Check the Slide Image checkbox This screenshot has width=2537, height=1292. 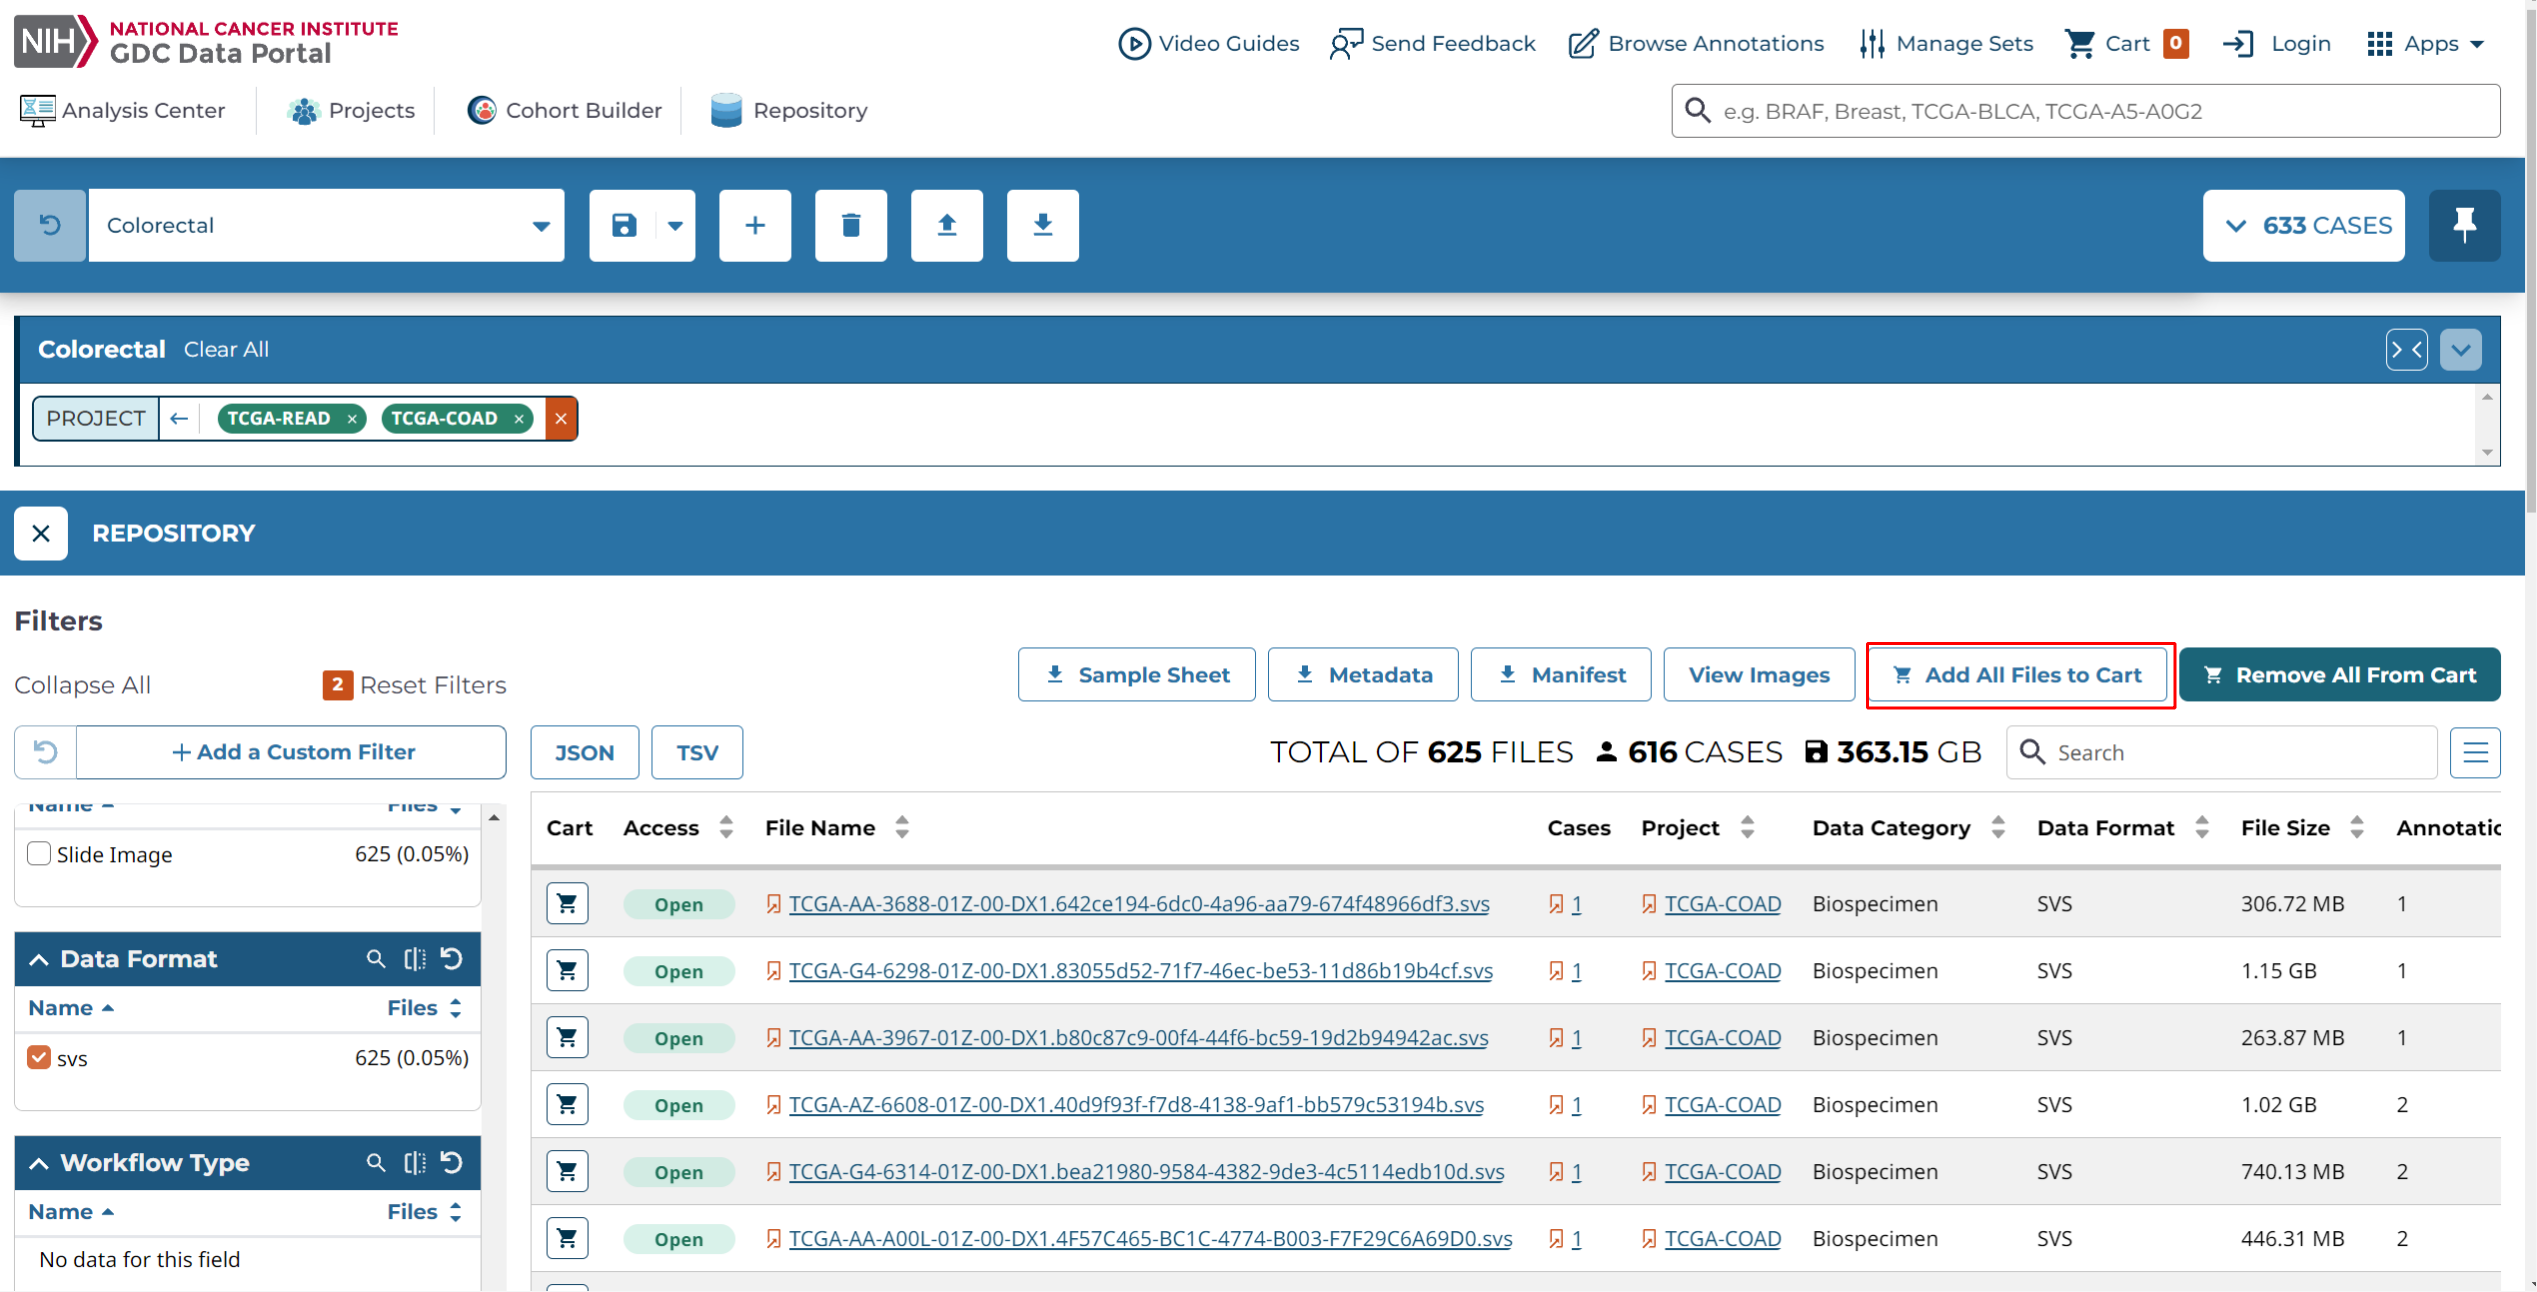point(39,854)
